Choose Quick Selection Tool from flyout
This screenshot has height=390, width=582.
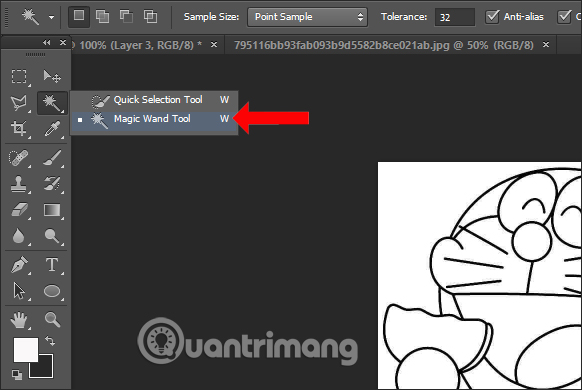[x=154, y=100]
